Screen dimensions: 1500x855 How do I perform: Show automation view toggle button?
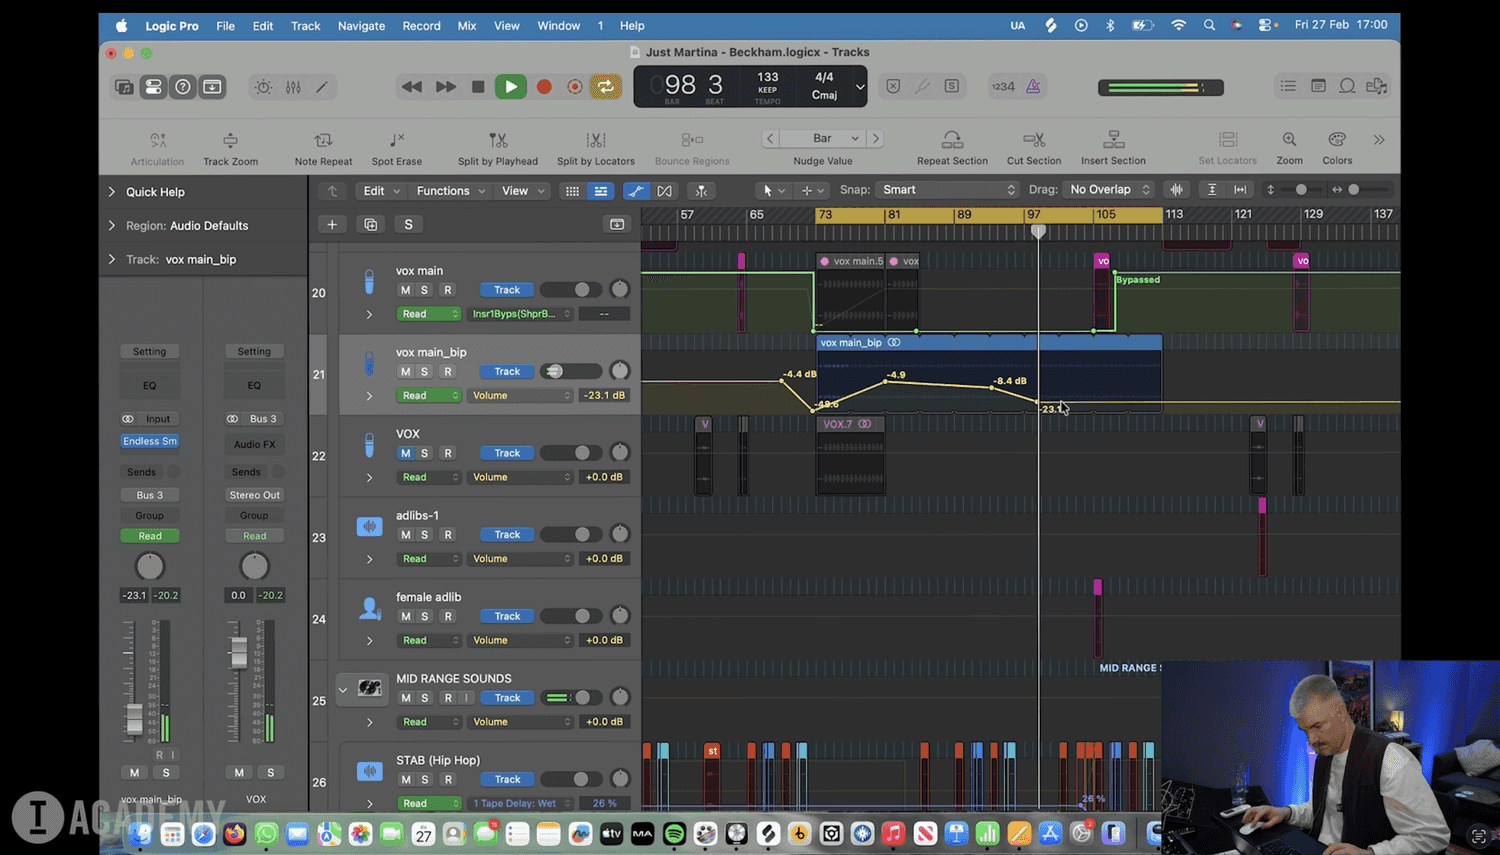tap(635, 190)
